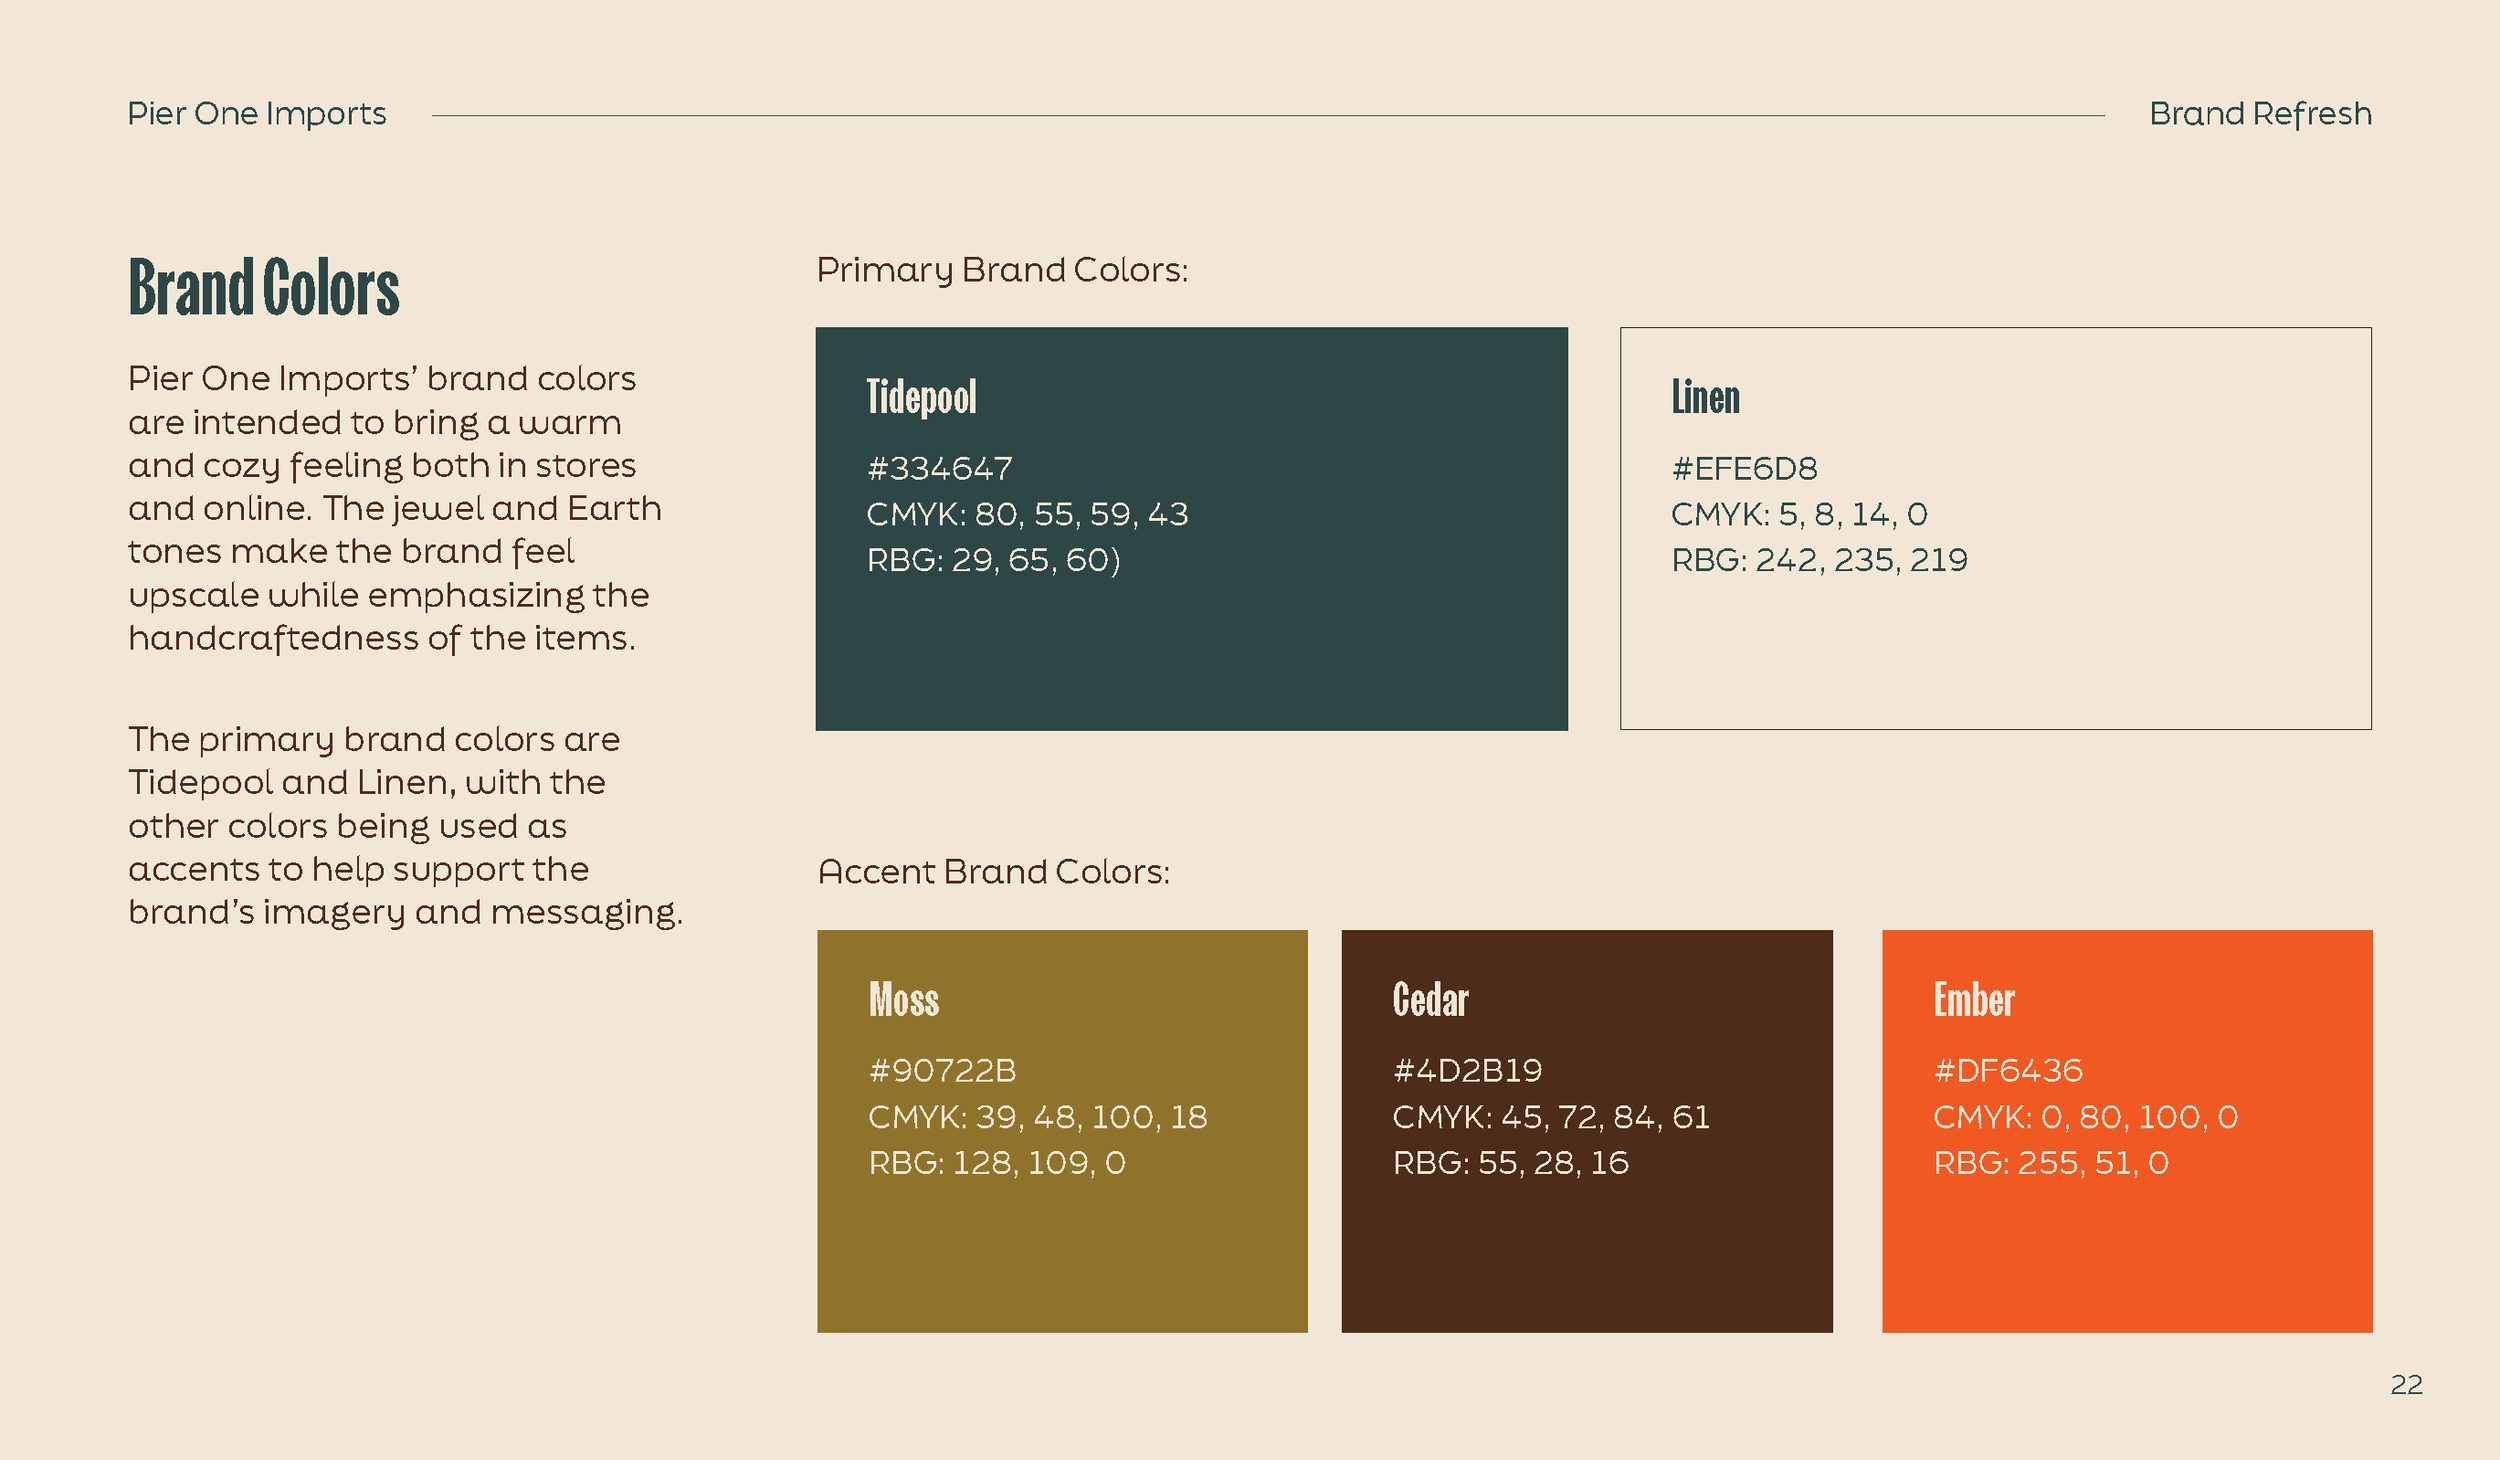Viewport: 2500px width, 1460px height.
Task: Click the paragraph starting 'The primary brand colors'
Action: click(405, 826)
